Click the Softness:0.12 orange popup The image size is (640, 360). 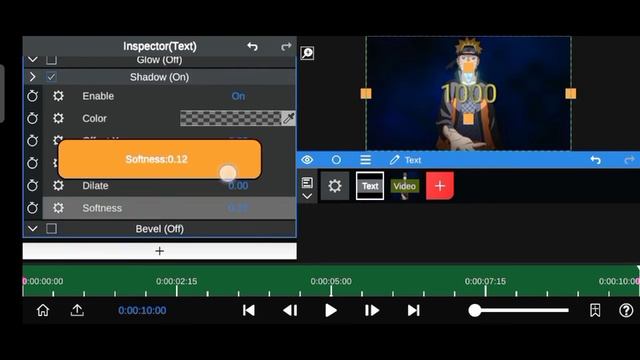(160, 159)
